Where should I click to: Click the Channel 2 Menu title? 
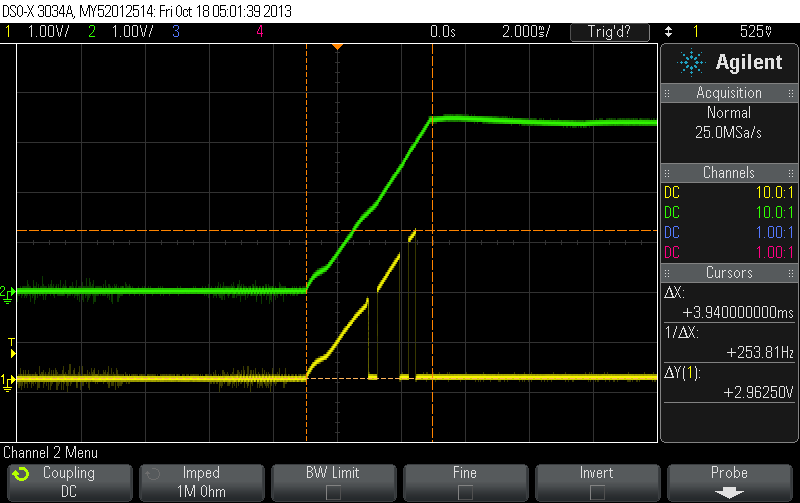(x=50, y=452)
